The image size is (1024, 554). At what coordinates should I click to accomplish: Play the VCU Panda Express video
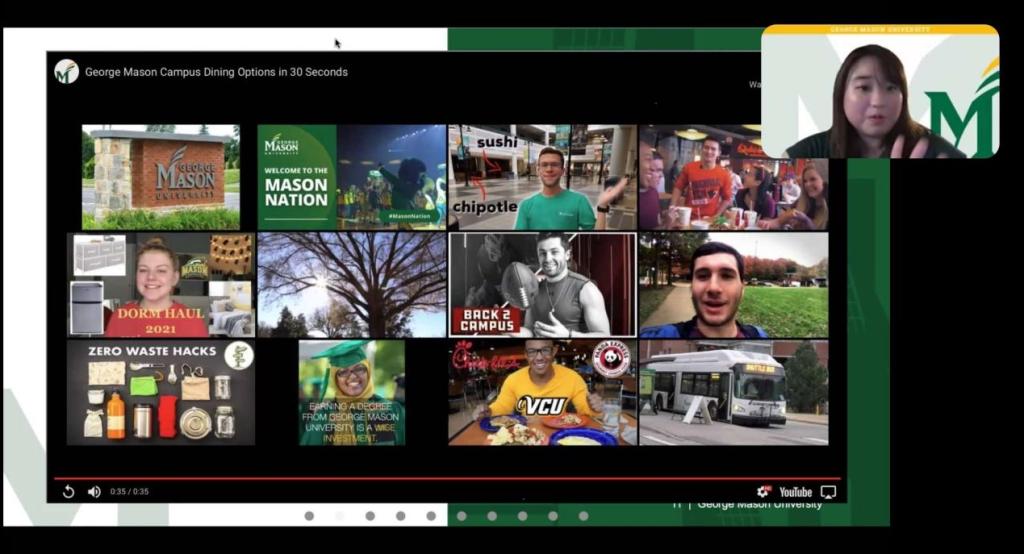pyautogui.click(x=542, y=392)
